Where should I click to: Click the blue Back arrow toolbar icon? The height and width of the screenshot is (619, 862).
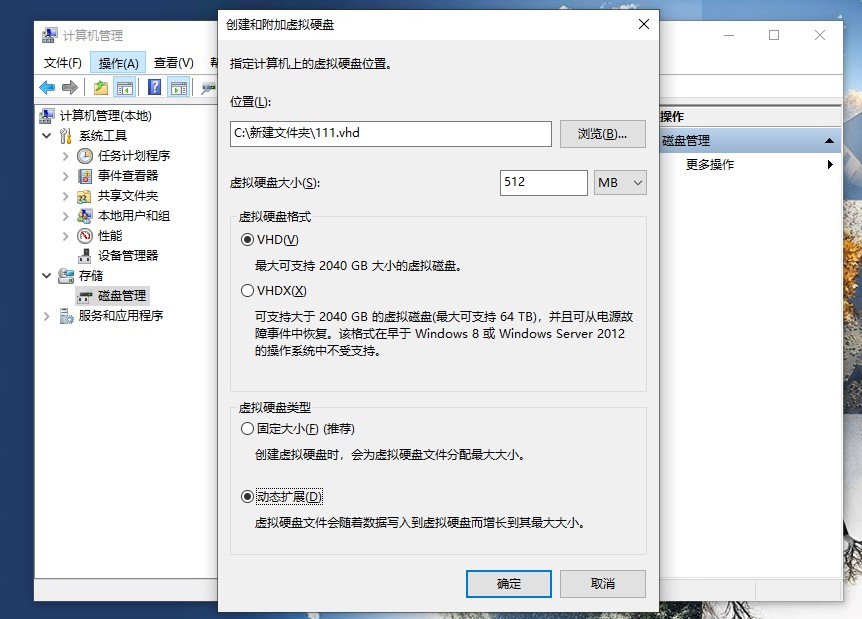[47, 87]
